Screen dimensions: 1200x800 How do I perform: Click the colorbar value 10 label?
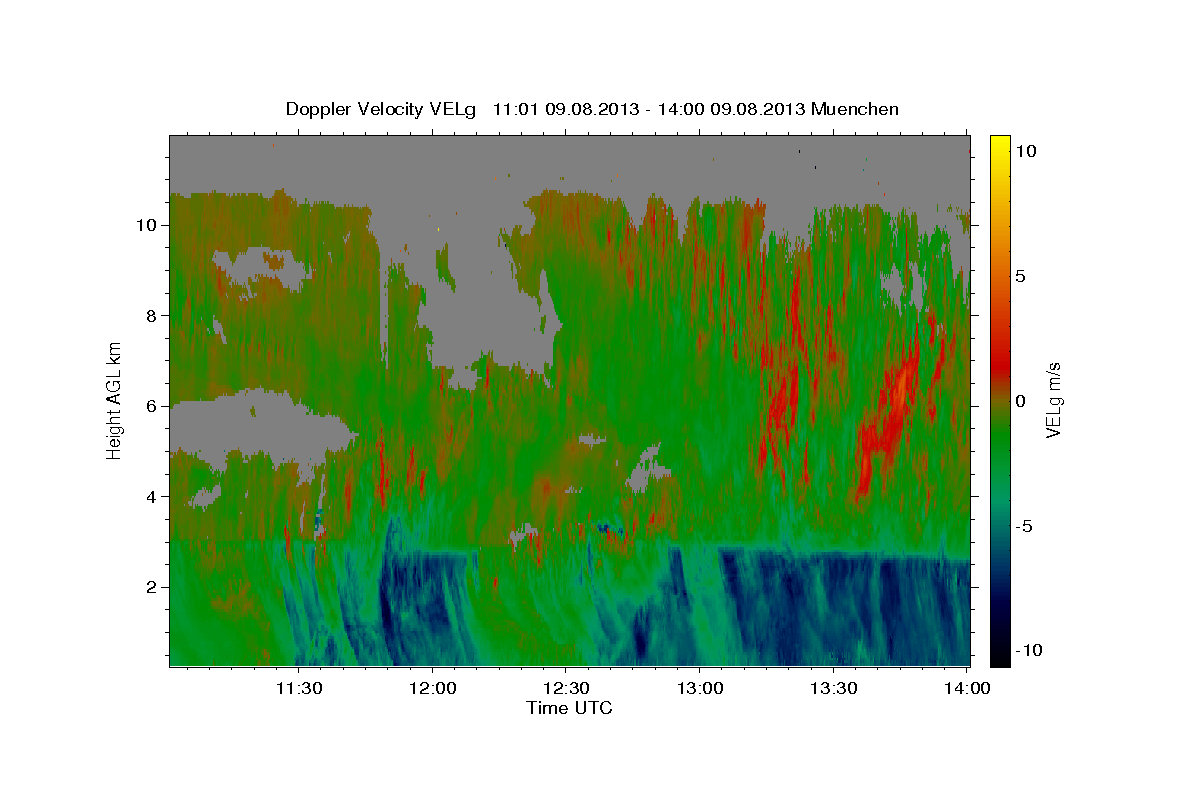[x=1026, y=151]
